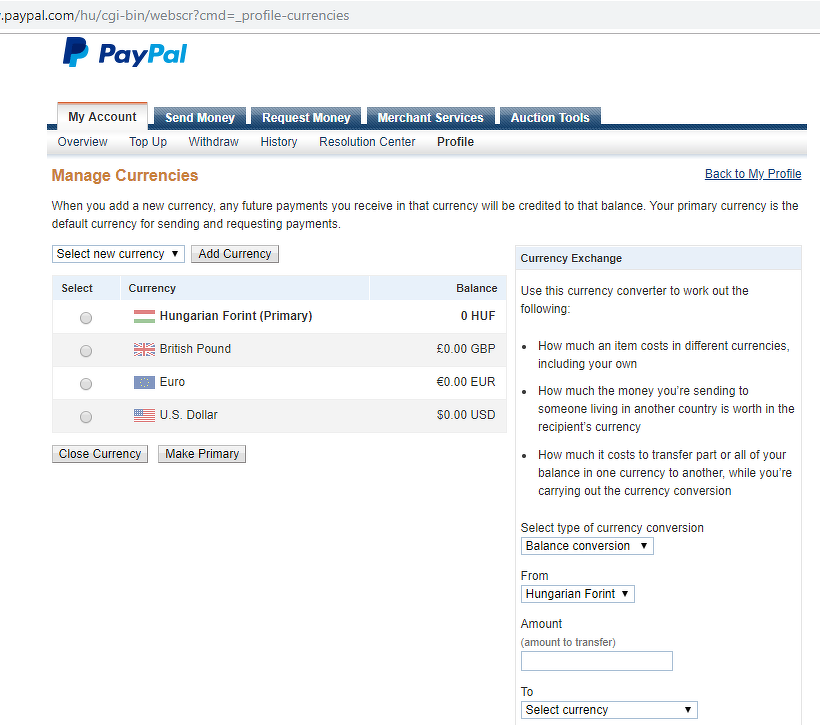Open the Top Up submenu item

148,142
